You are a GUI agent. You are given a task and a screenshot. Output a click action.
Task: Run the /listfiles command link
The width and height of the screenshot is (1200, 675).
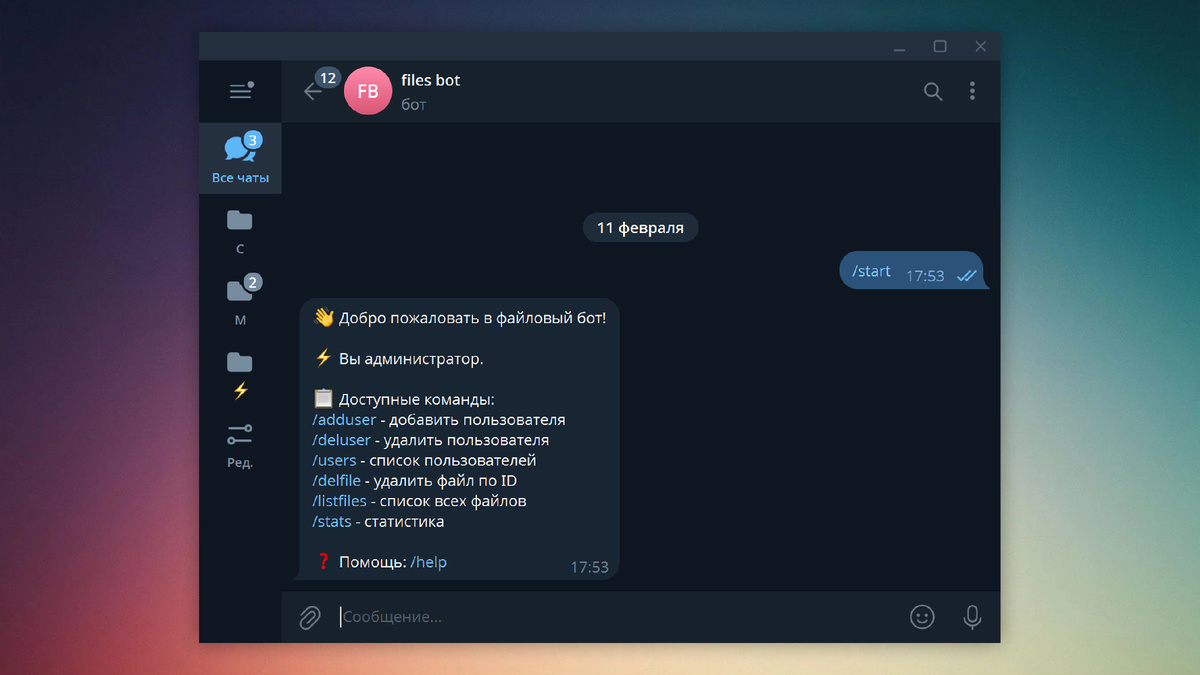339,501
